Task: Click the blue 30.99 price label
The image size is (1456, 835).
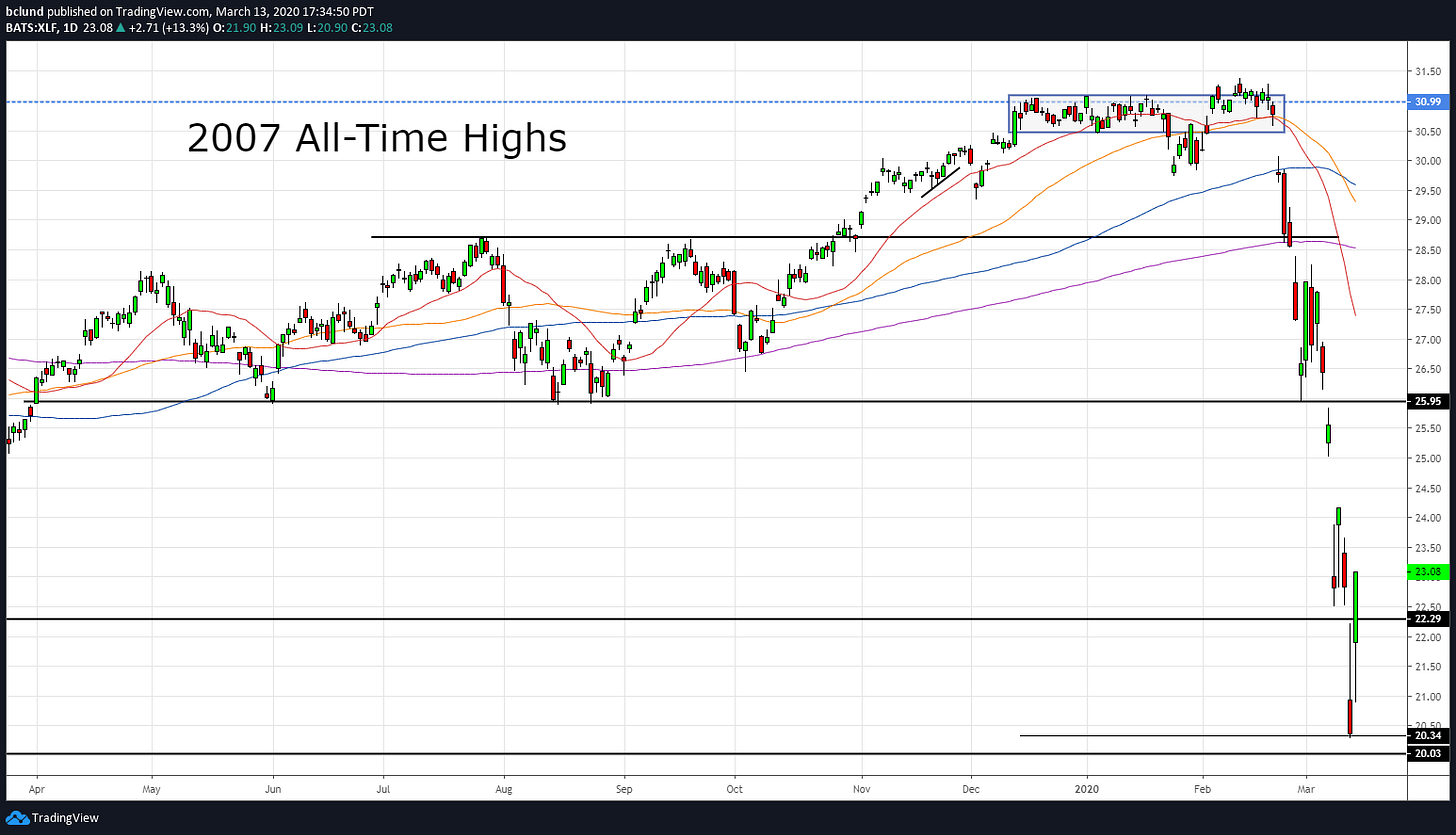Action: pyautogui.click(x=1430, y=102)
